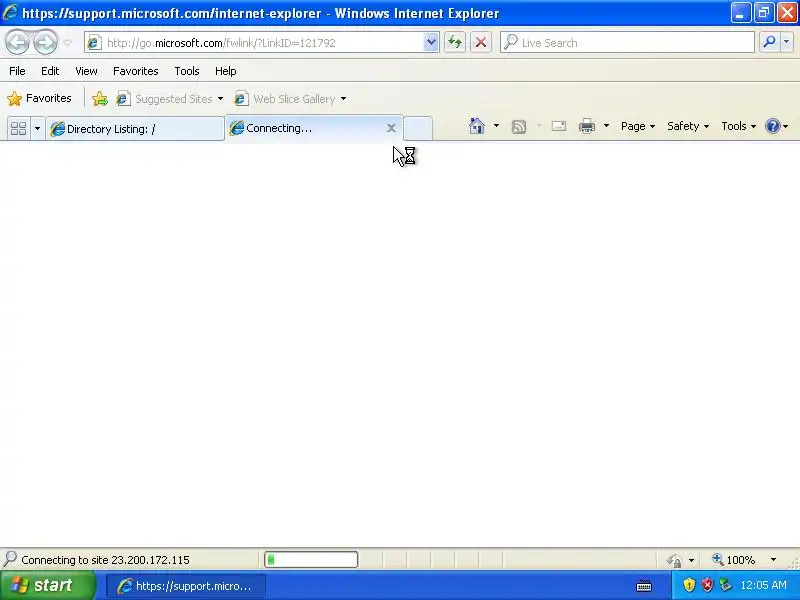This screenshot has height=600, width=800.
Task: Open Tools in the menu bar
Action: 187,71
